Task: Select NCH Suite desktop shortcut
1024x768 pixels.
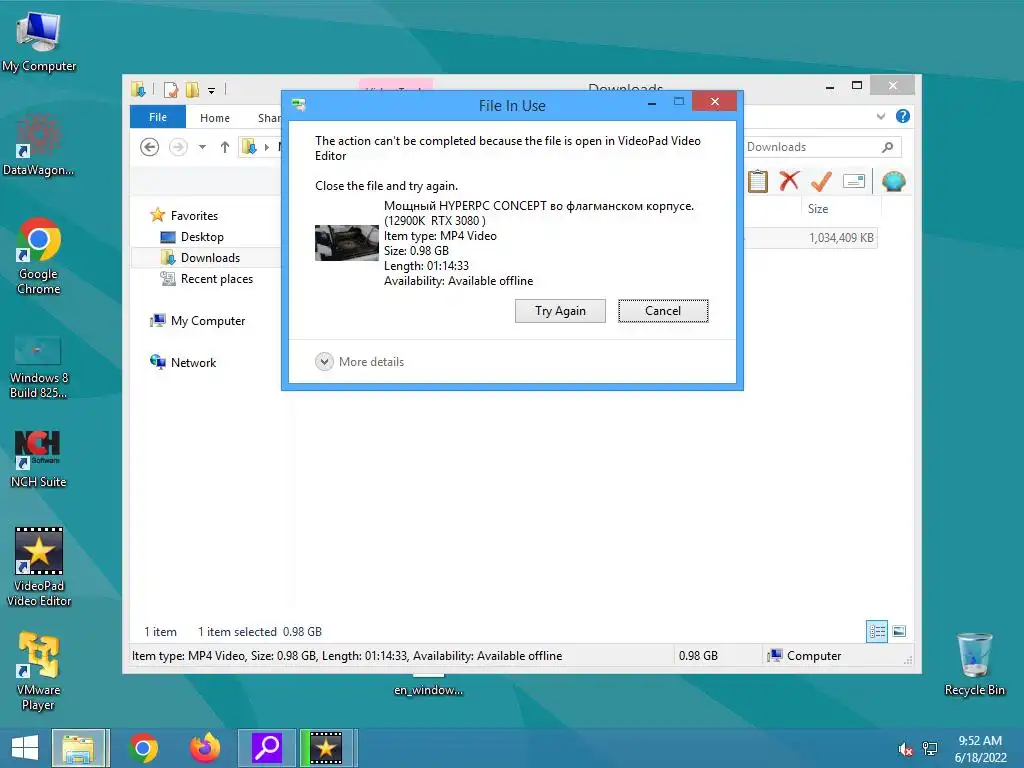Action: click(x=39, y=459)
